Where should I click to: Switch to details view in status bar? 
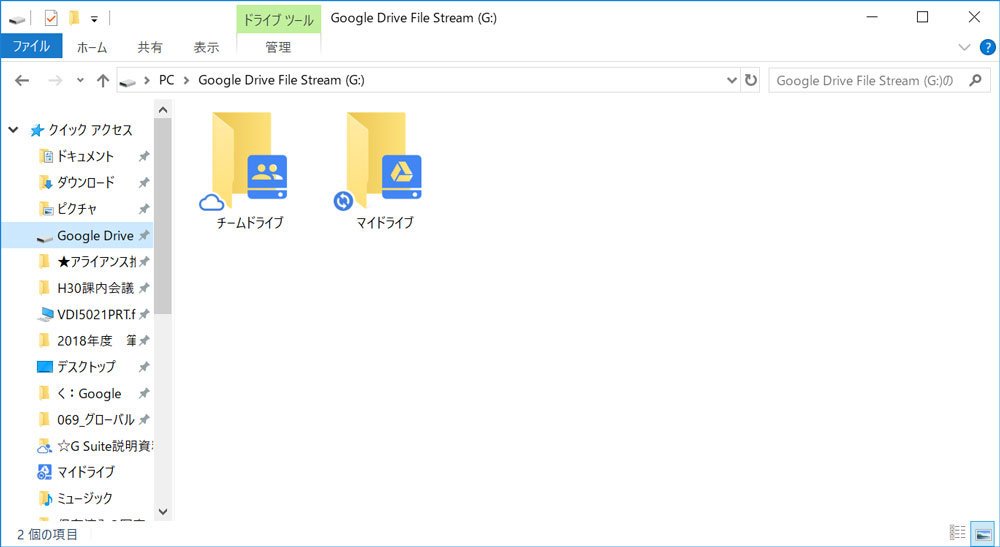pyautogui.click(x=957, y=532)
